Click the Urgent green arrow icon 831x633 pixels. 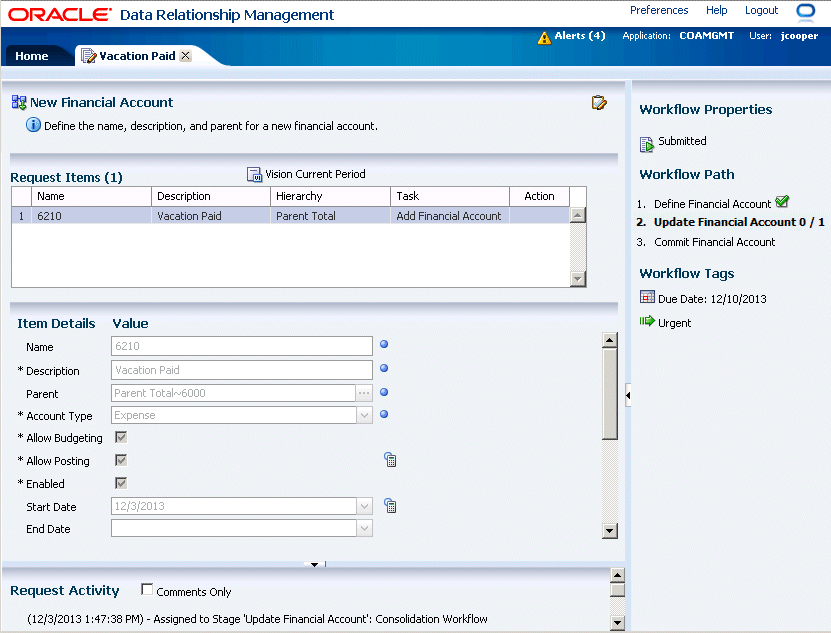[647, 321]
